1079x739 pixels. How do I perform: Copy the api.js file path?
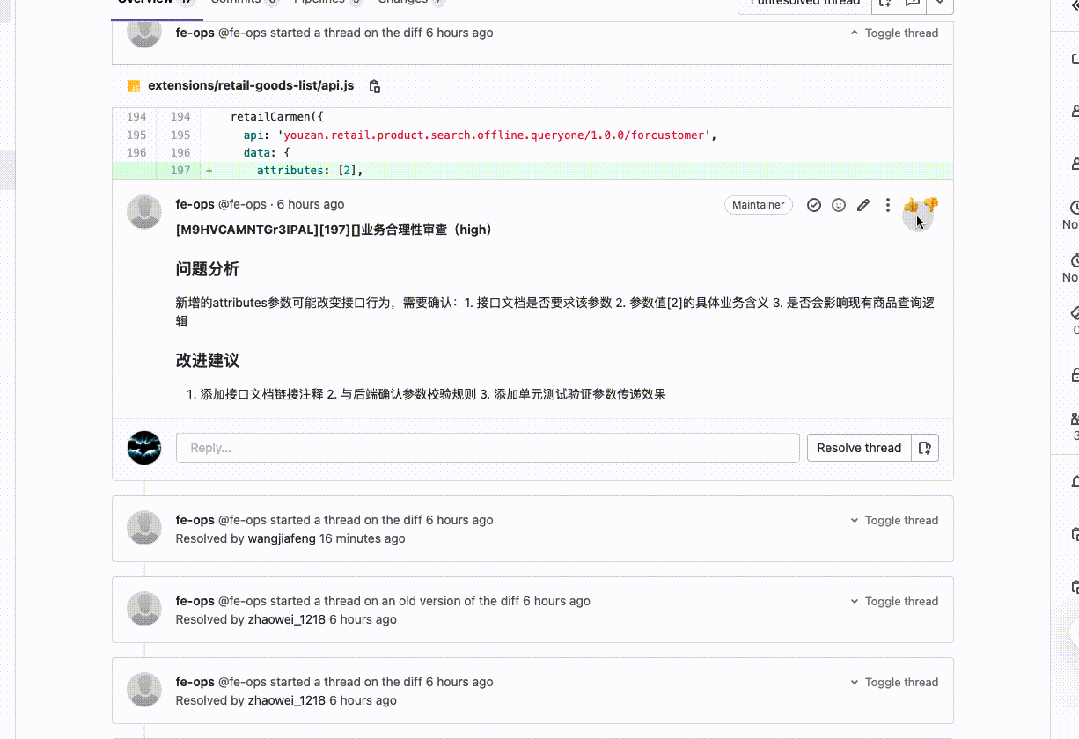pyautogui.click(x=374, y=86)
